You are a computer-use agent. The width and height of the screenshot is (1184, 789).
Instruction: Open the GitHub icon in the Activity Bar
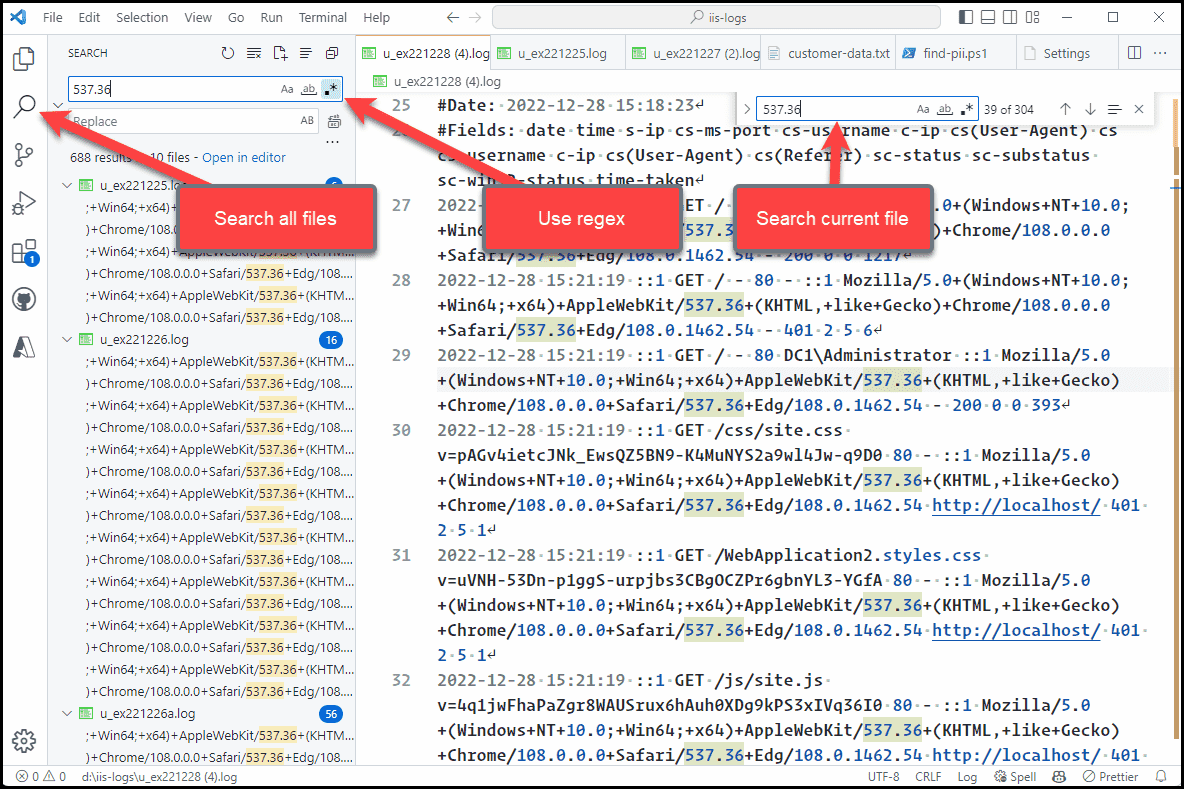pyautogui.click(x=24, y=298)
